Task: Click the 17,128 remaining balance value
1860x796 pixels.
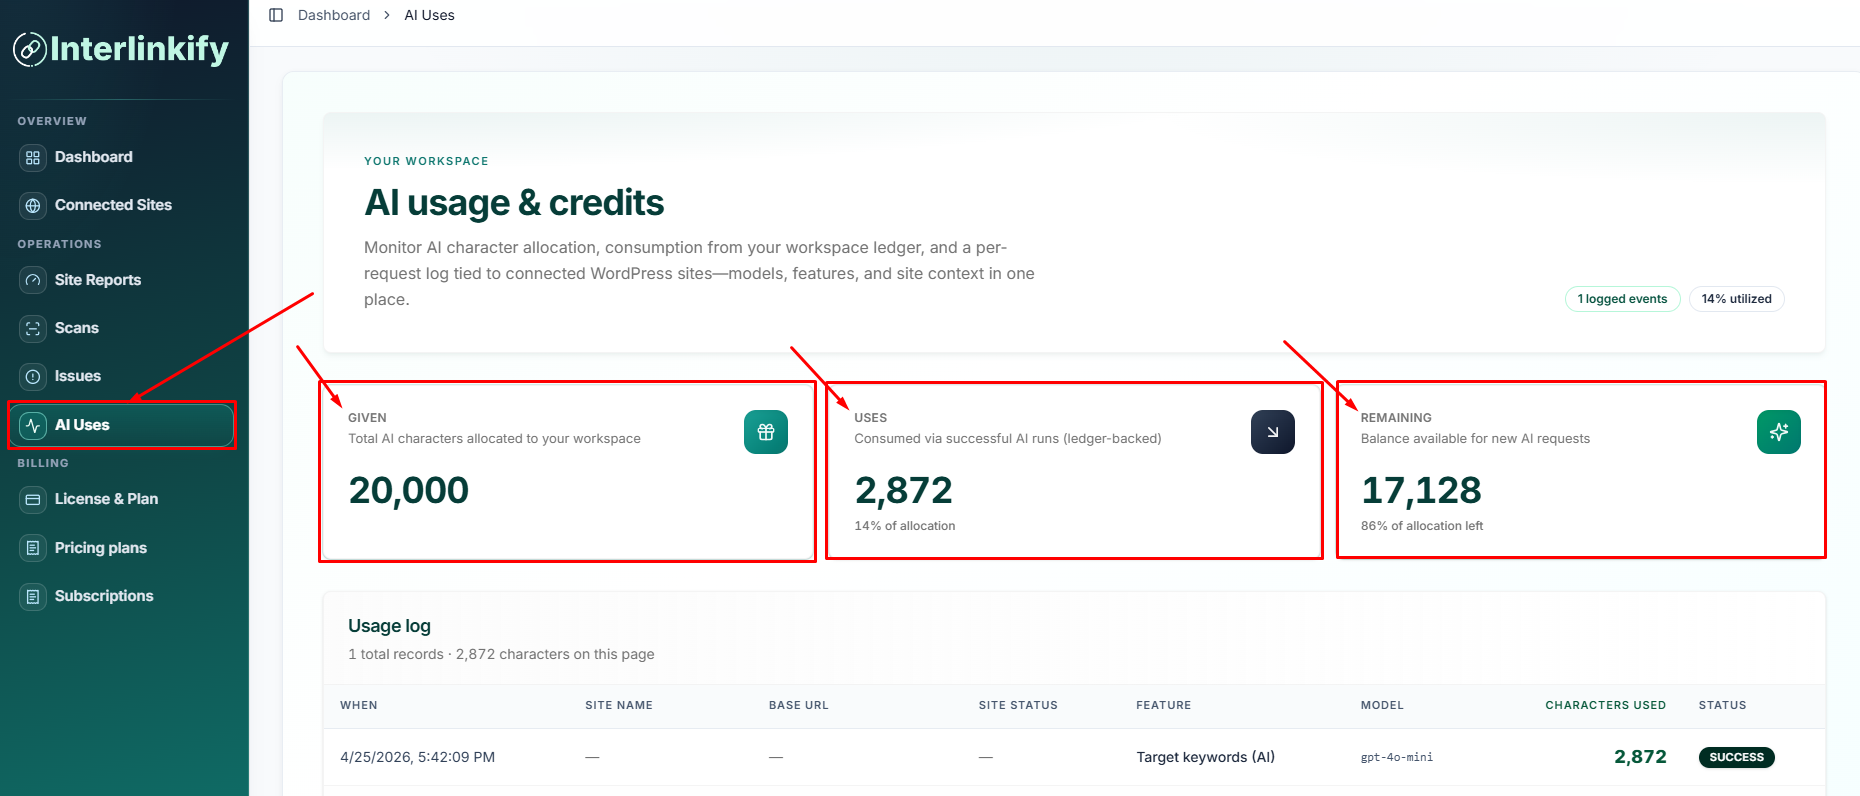Action: (1421, 490)
